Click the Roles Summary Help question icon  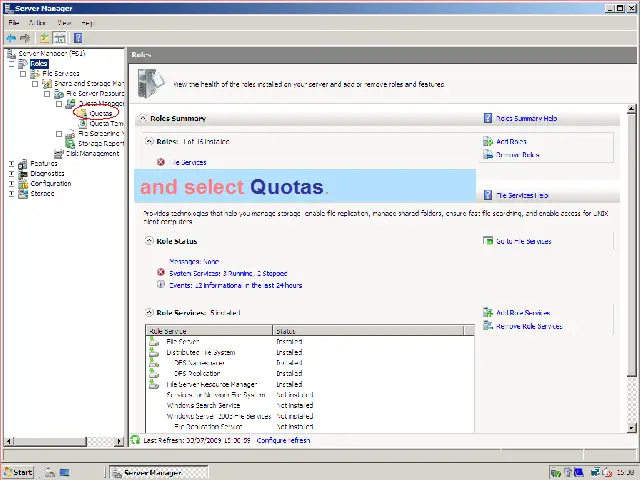click(488, 118)
